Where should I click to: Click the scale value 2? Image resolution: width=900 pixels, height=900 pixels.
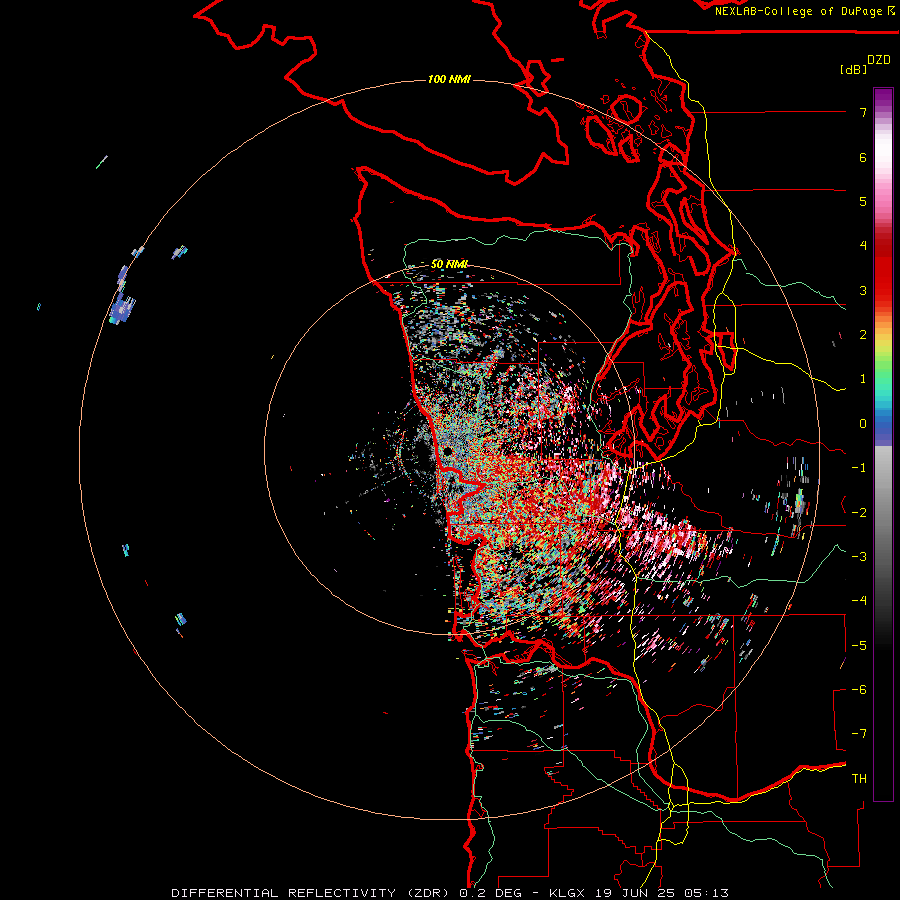[863, 335]
